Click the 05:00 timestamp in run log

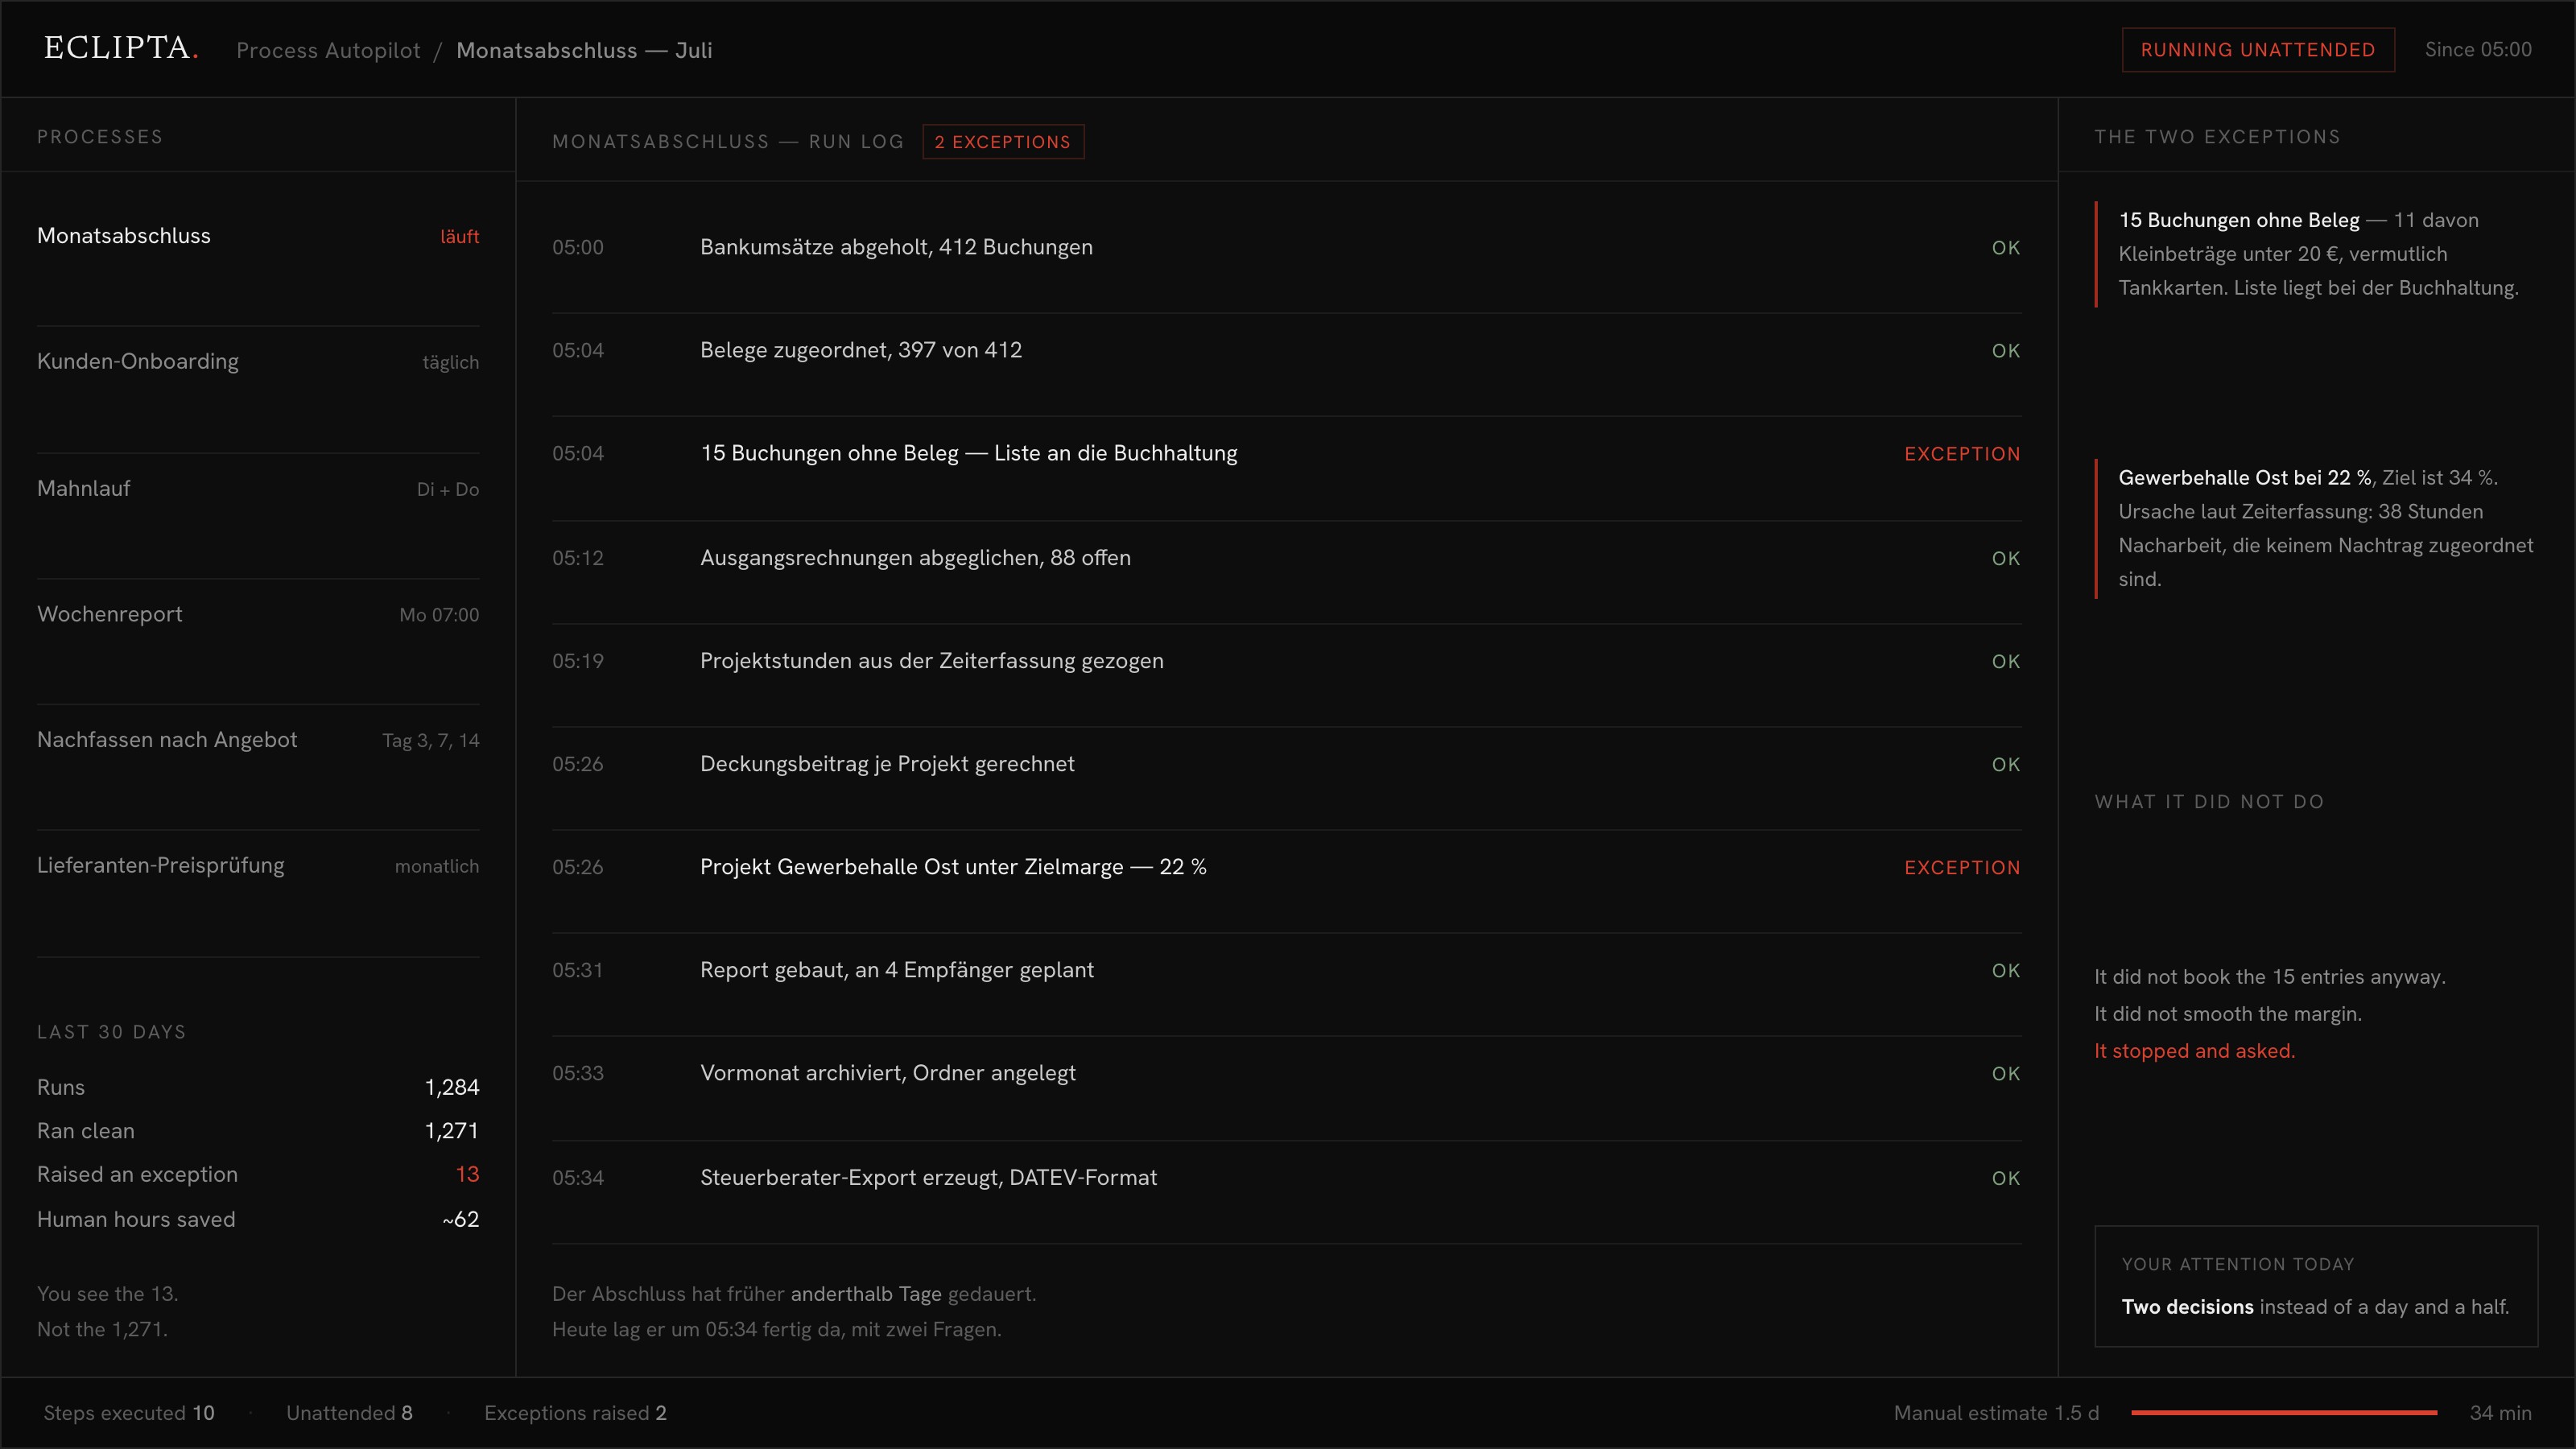[578, 248]
